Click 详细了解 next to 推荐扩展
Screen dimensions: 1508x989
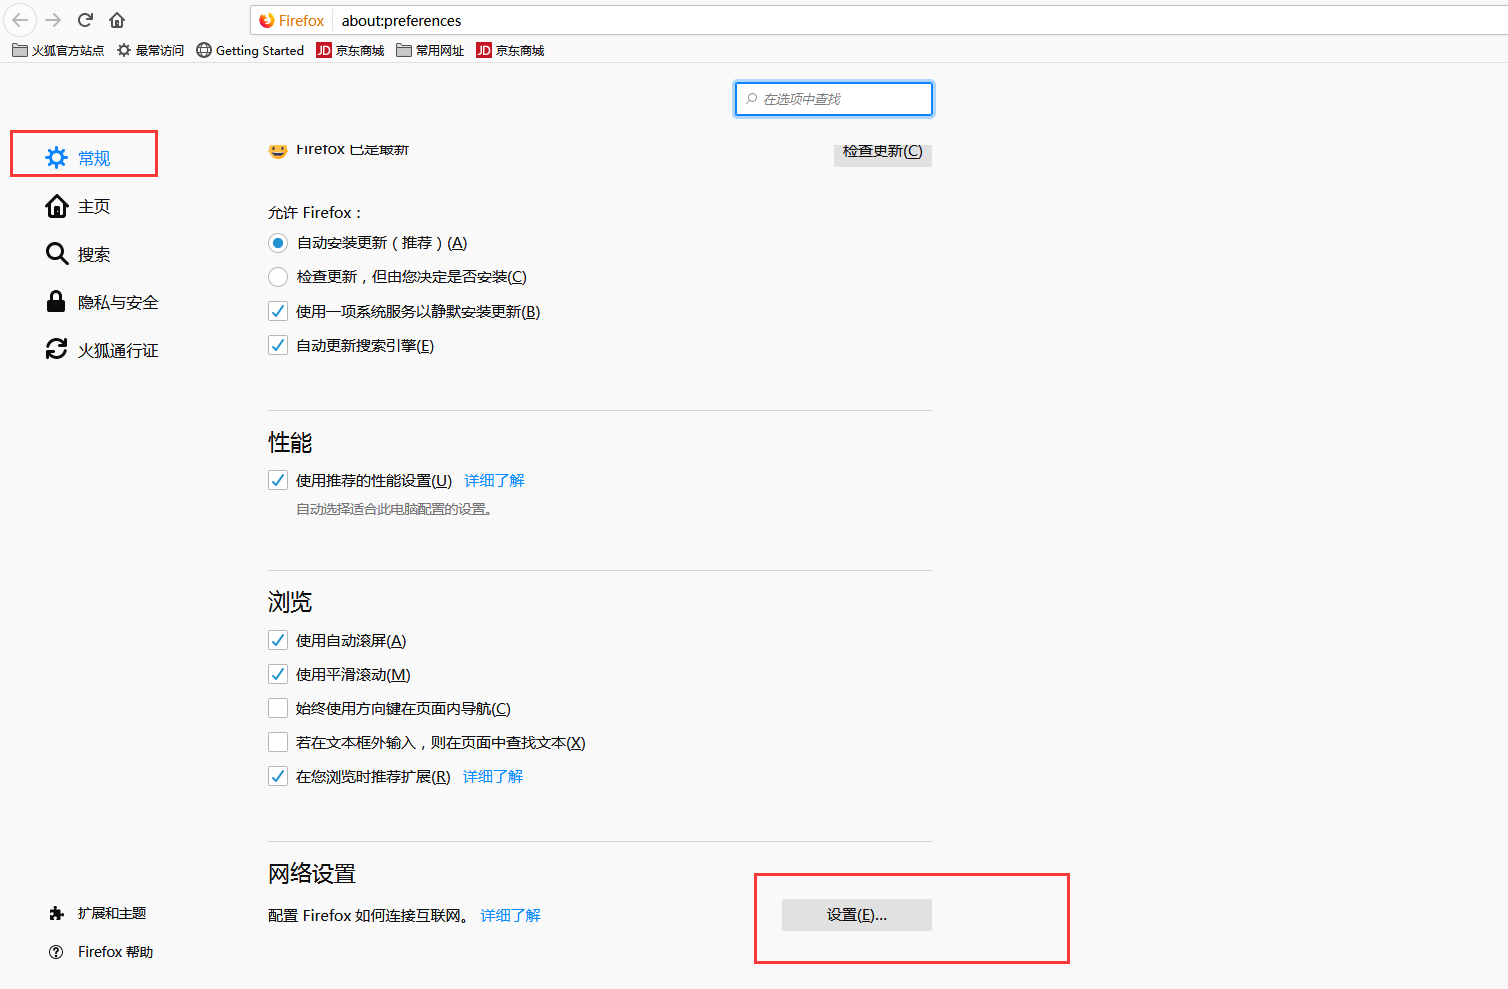(493, 777)
